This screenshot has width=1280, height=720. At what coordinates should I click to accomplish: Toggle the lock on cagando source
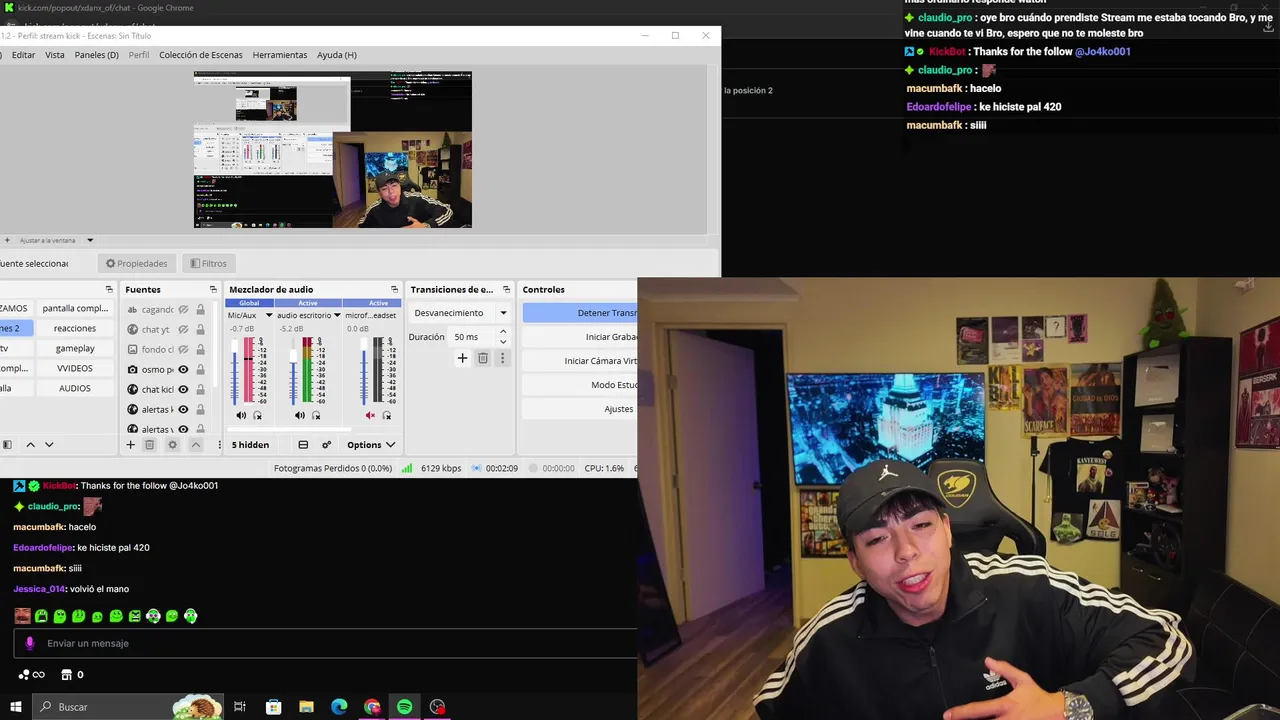200,310
